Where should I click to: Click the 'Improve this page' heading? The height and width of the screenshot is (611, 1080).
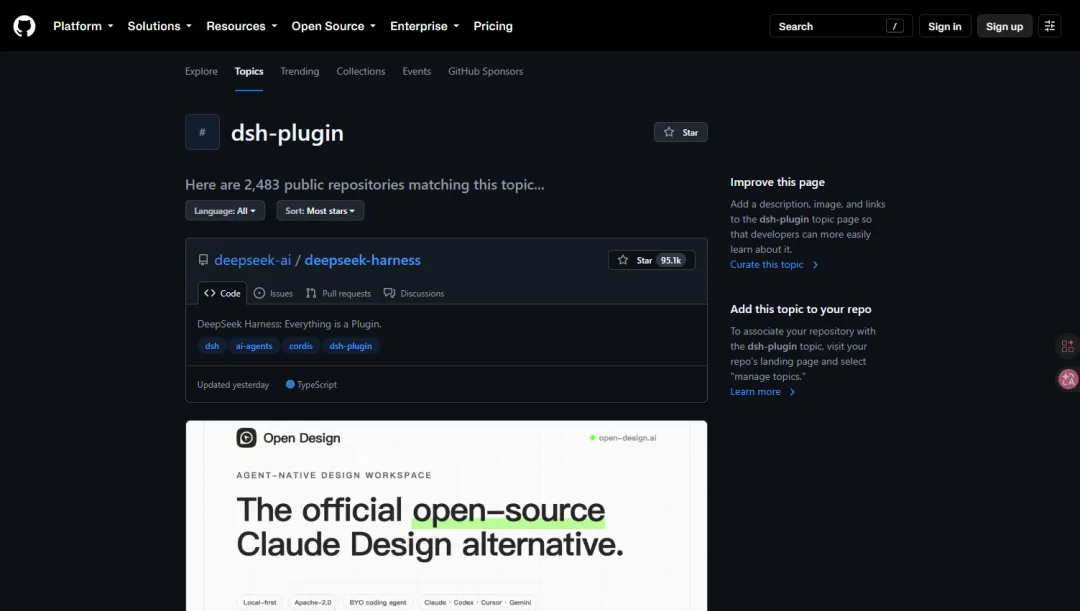[778, 182]
